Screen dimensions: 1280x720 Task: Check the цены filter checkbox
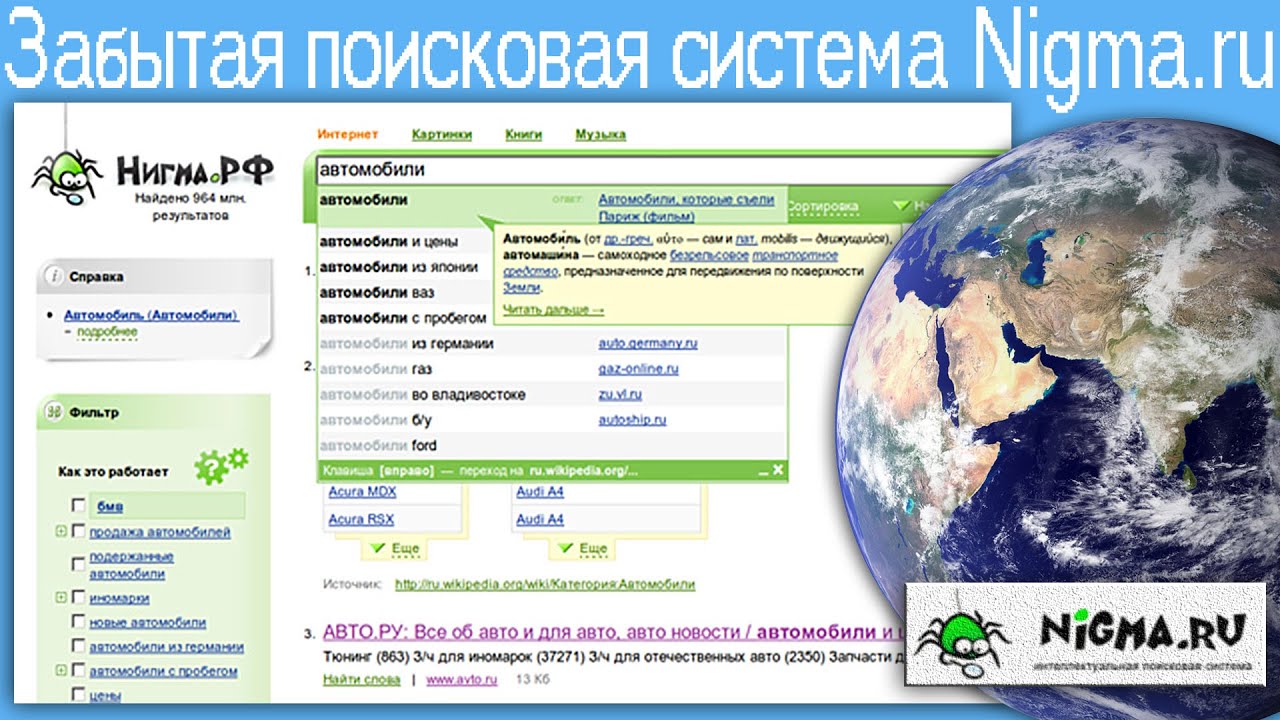pyautogui.click(x=78, y=695)
